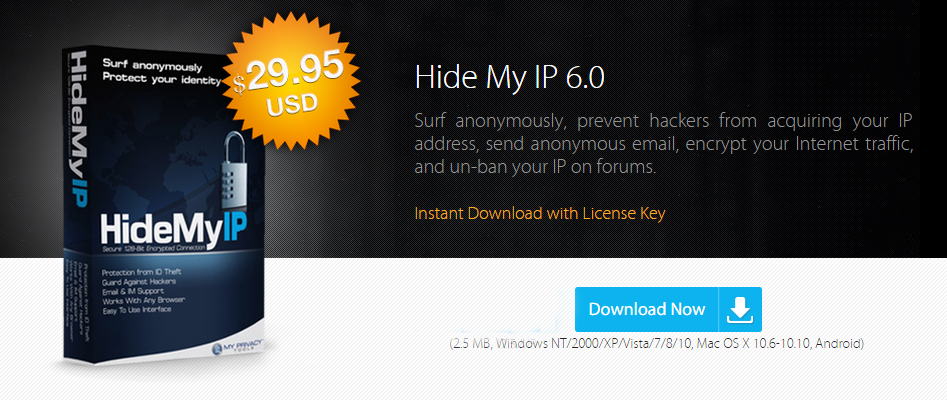Click the system requirements text below the download button
This screenshot has height=401, width=947.
coord(657,344)
